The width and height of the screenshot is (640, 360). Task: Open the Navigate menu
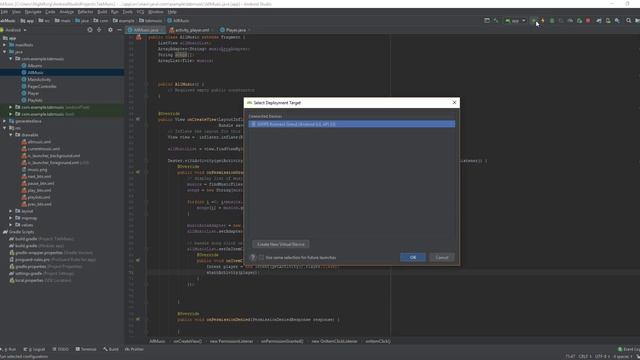33,12
